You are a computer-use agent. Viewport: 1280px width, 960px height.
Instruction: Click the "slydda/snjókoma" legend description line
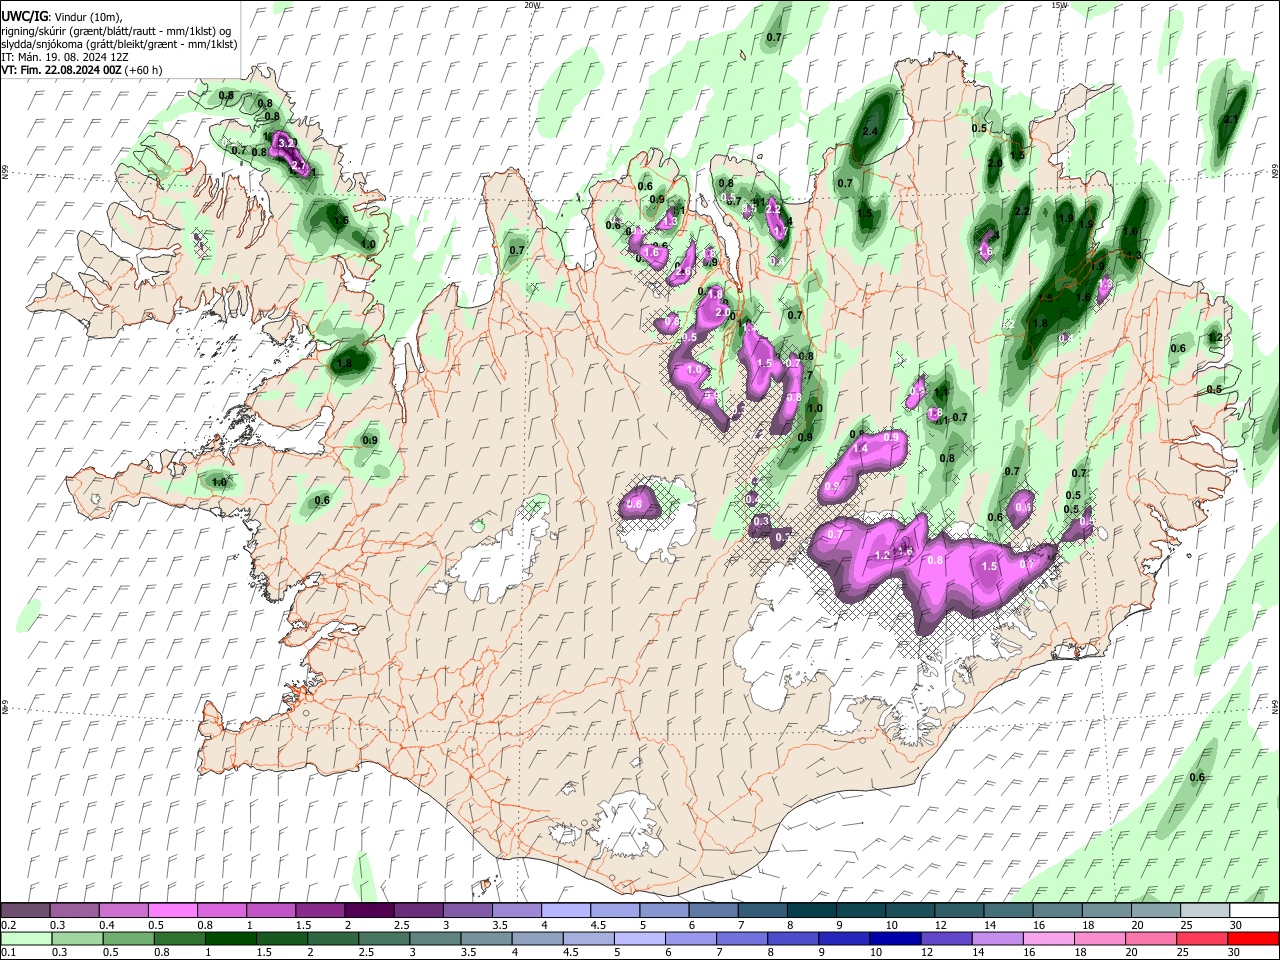[x=119, y=44]
